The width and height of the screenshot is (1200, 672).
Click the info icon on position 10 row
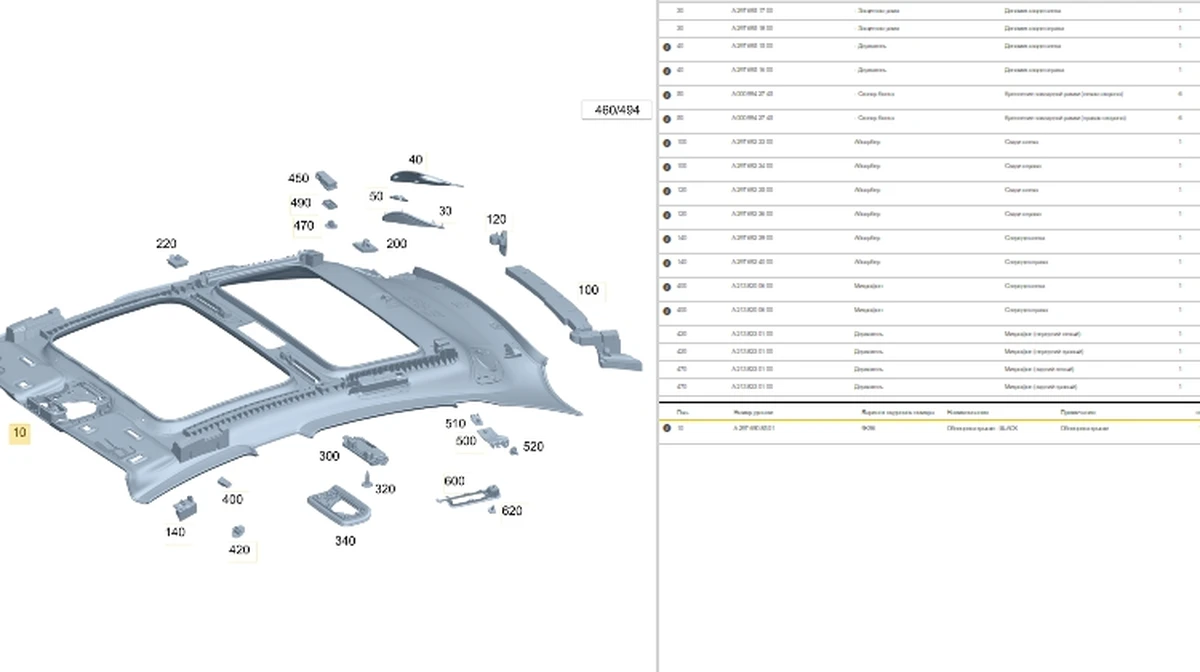pos(667,428)
